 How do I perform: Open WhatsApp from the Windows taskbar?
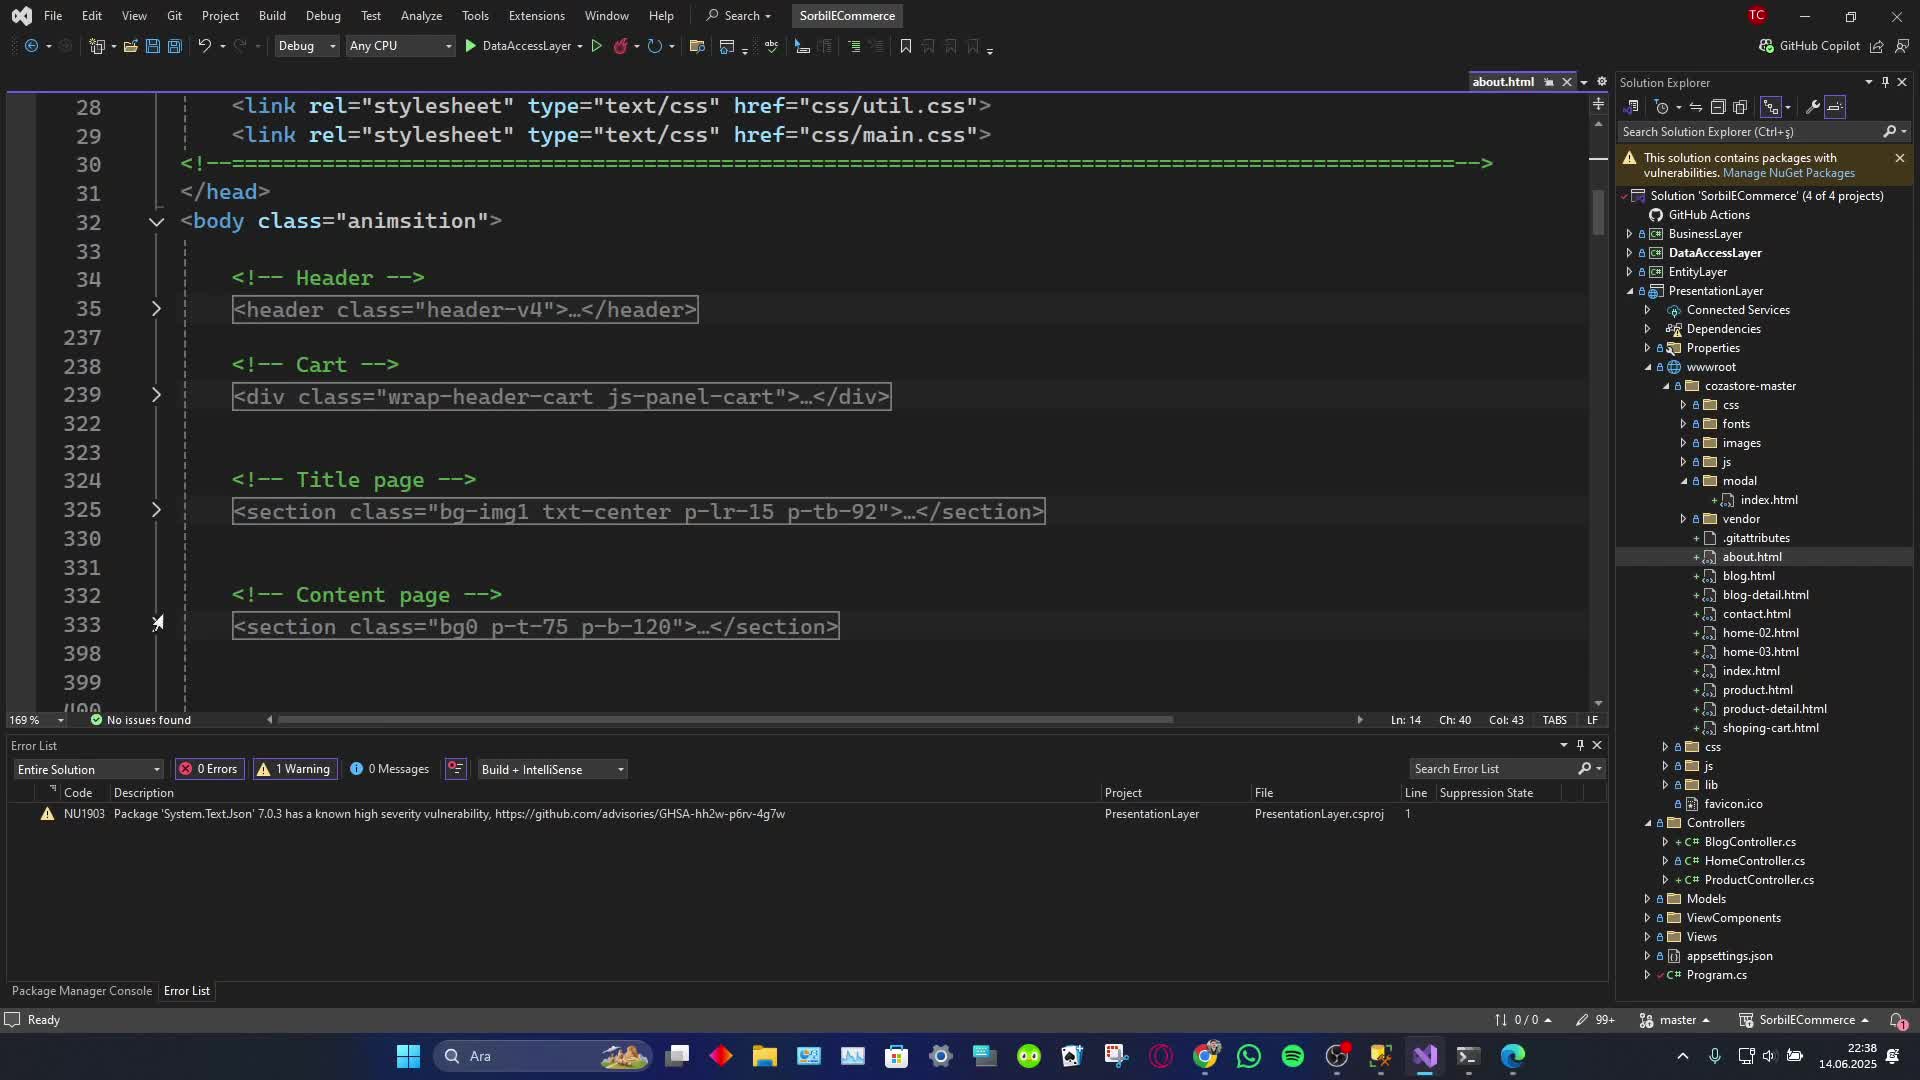tap(1248, 1056)
